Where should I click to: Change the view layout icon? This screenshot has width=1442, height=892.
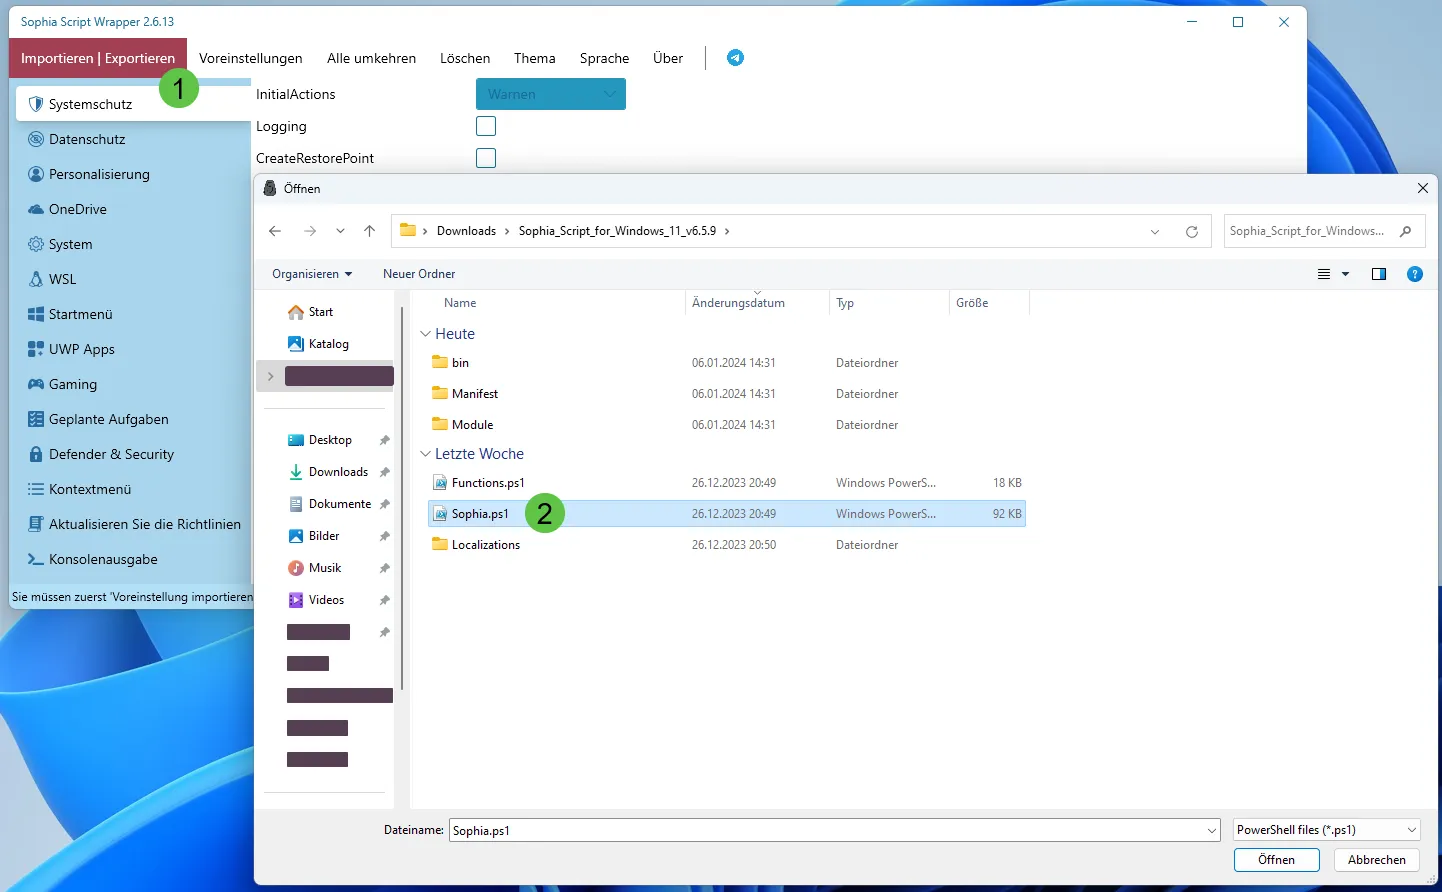(1324, 274)
